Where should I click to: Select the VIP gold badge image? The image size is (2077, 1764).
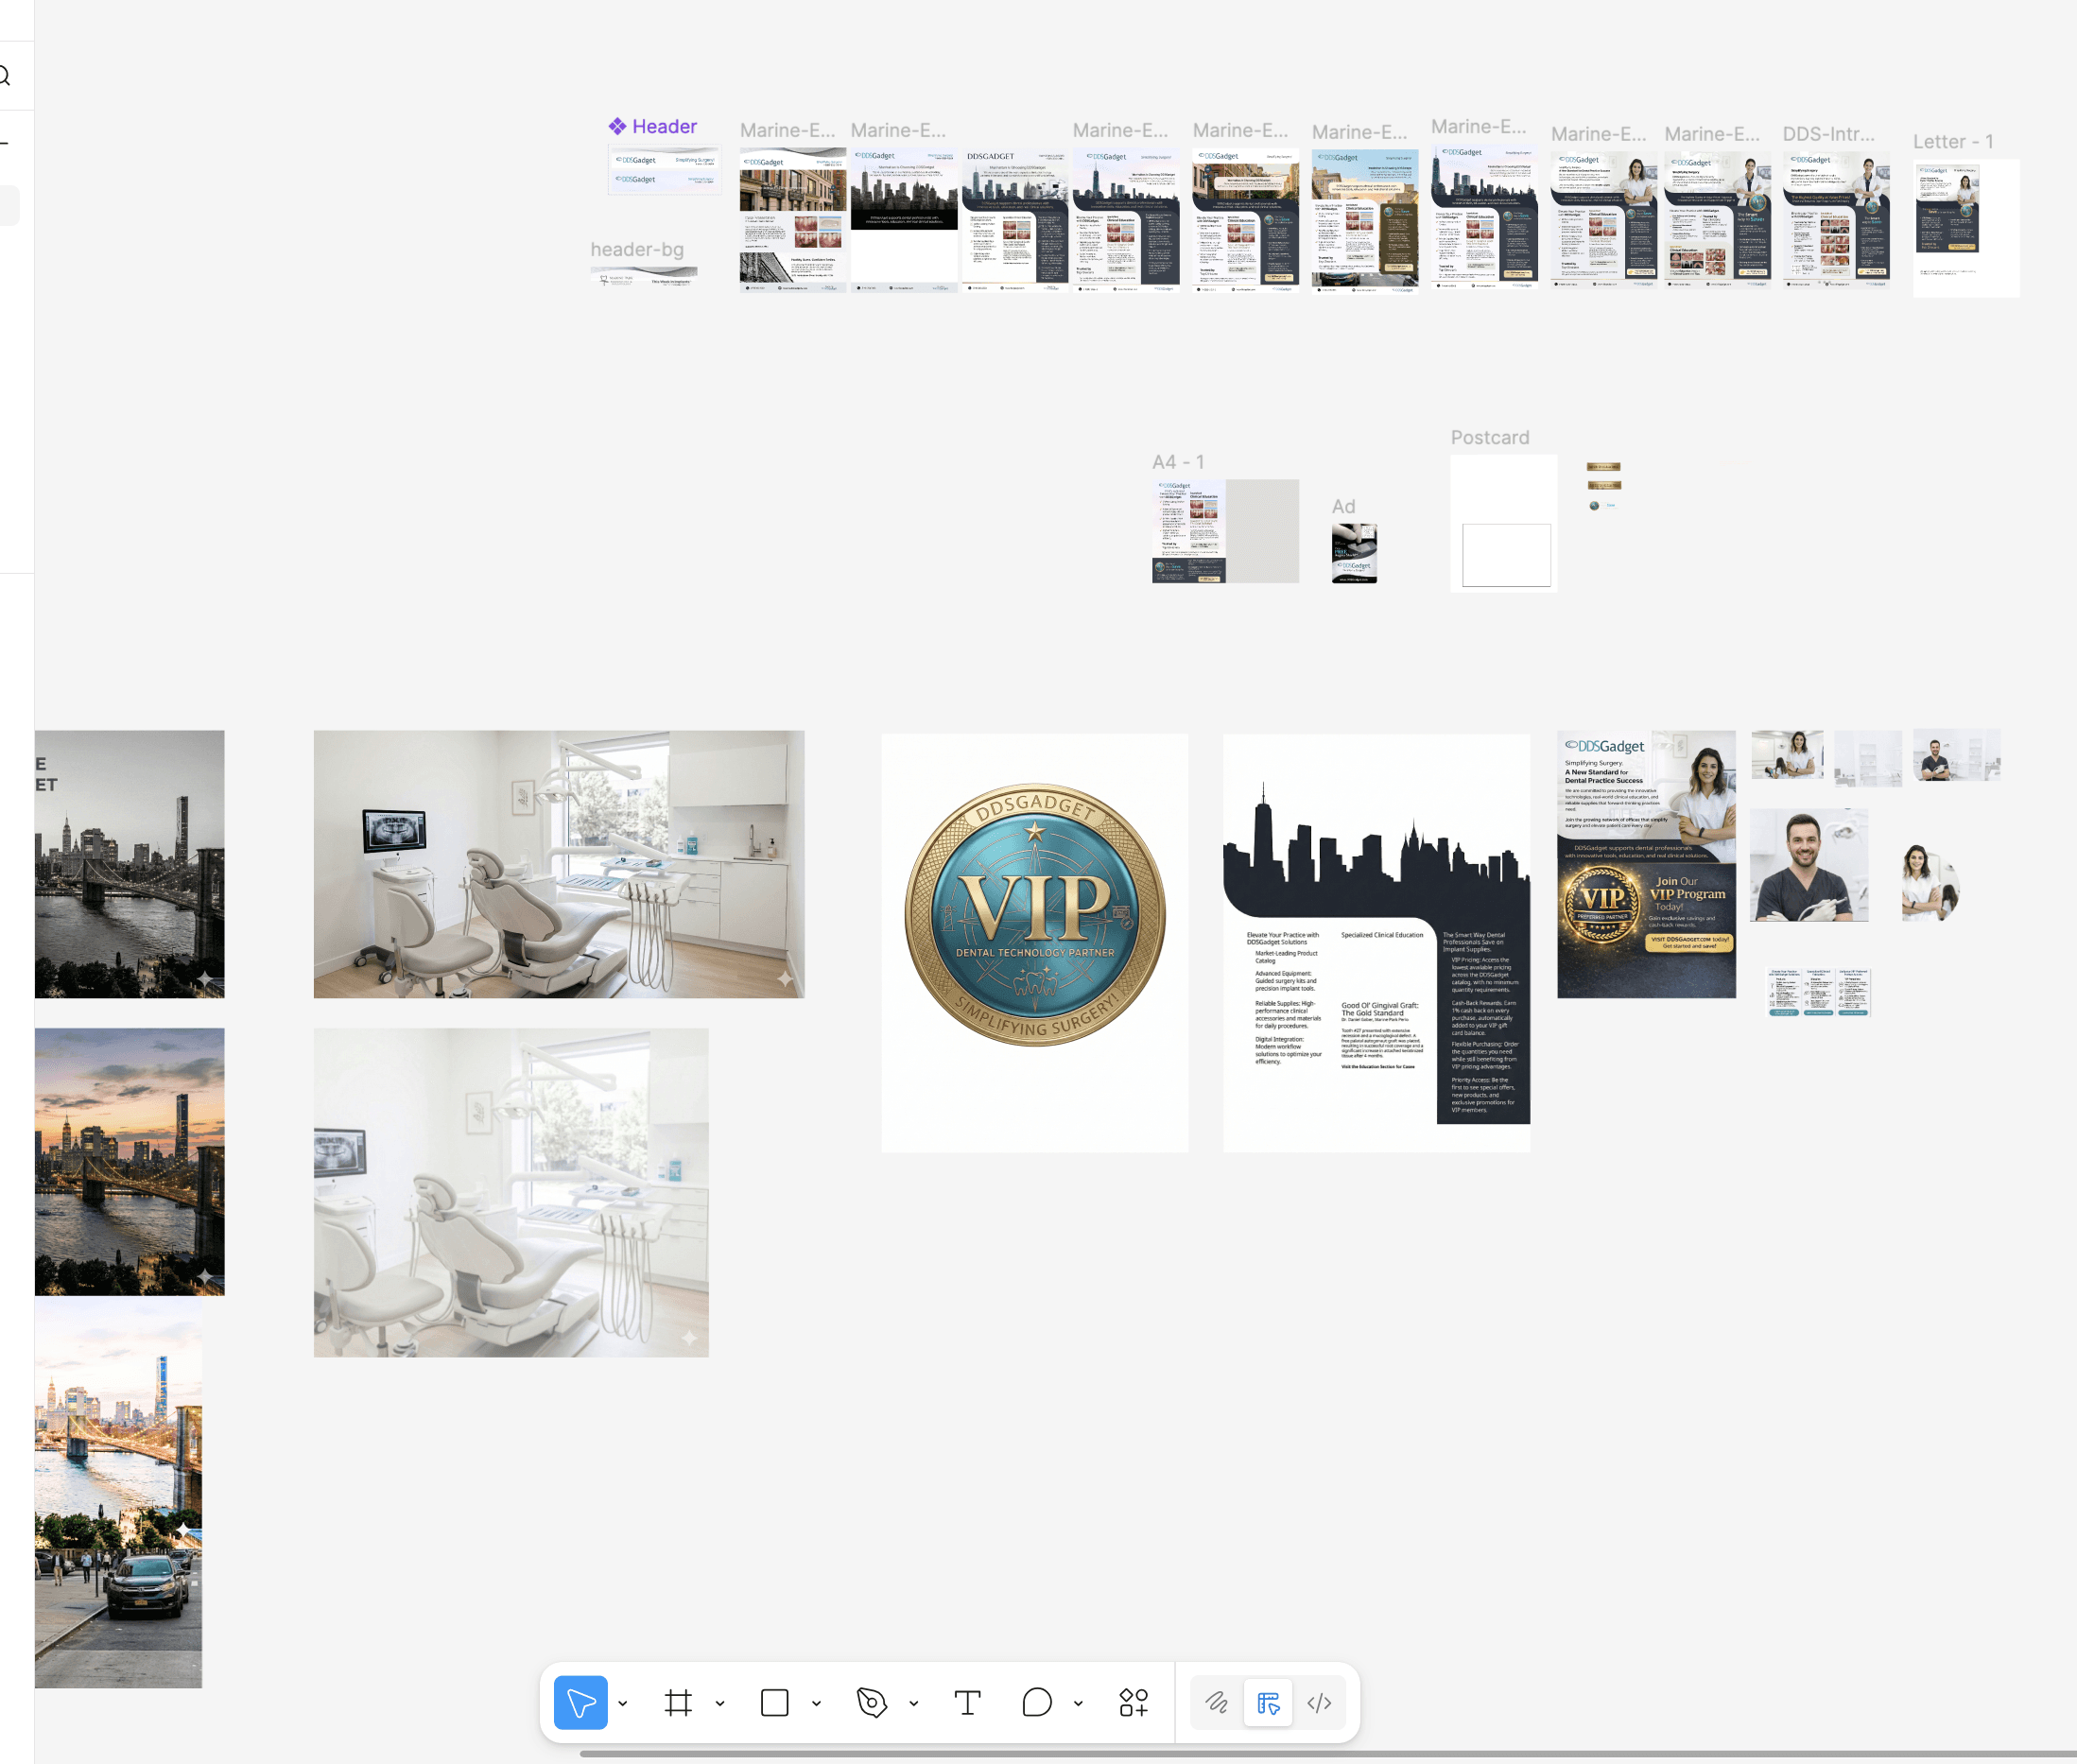(1034, 914)
